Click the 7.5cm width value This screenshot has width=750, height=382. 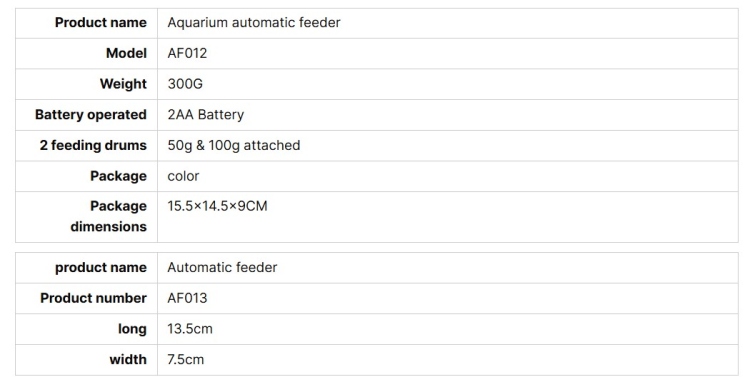185,360
